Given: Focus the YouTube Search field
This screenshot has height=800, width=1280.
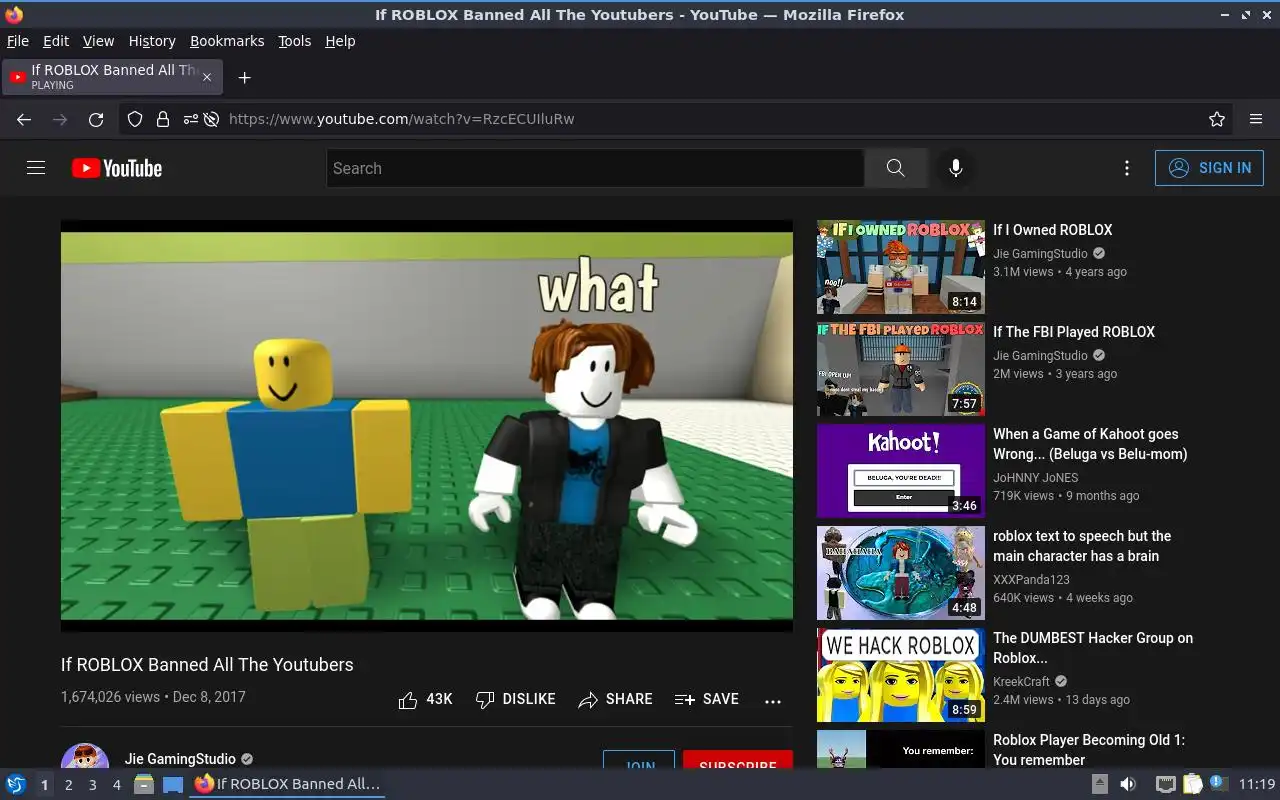Looking at the screenshot, I should coord(596,168).
